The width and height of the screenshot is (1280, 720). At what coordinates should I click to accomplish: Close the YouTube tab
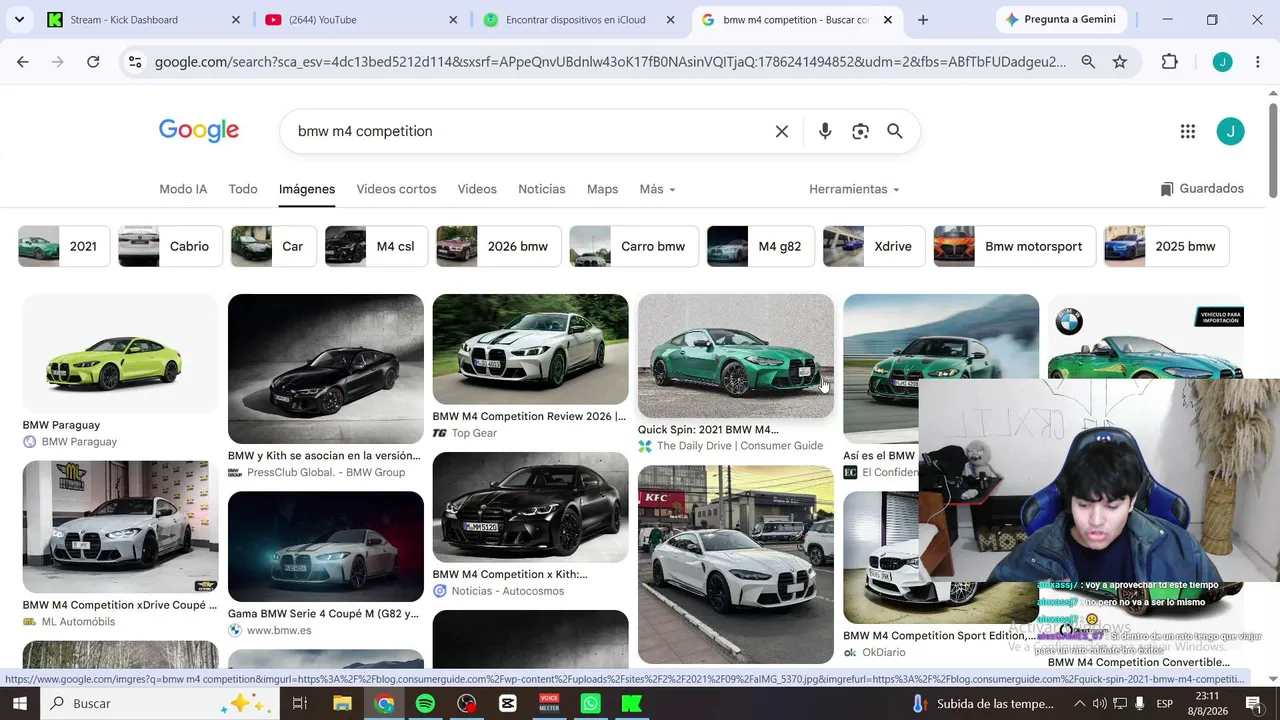(453, 20)
